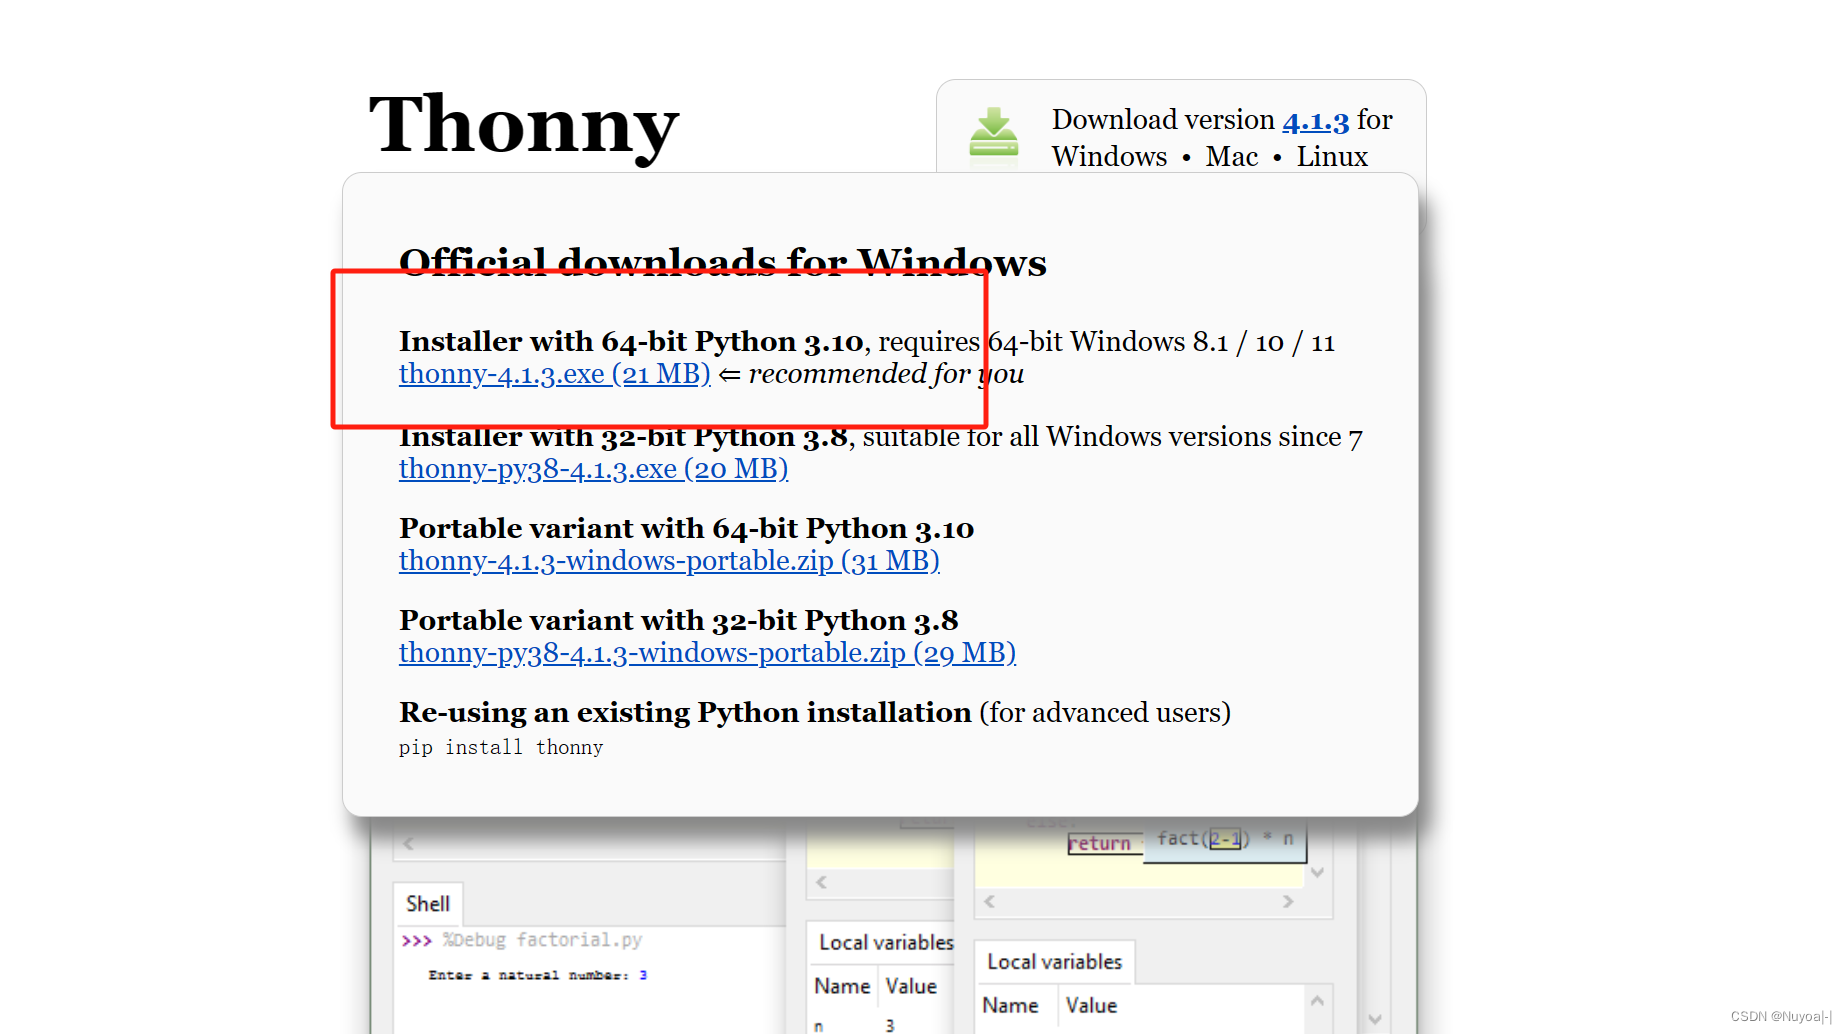Click the %Debug factorial.py shell line

pos(542,940)
